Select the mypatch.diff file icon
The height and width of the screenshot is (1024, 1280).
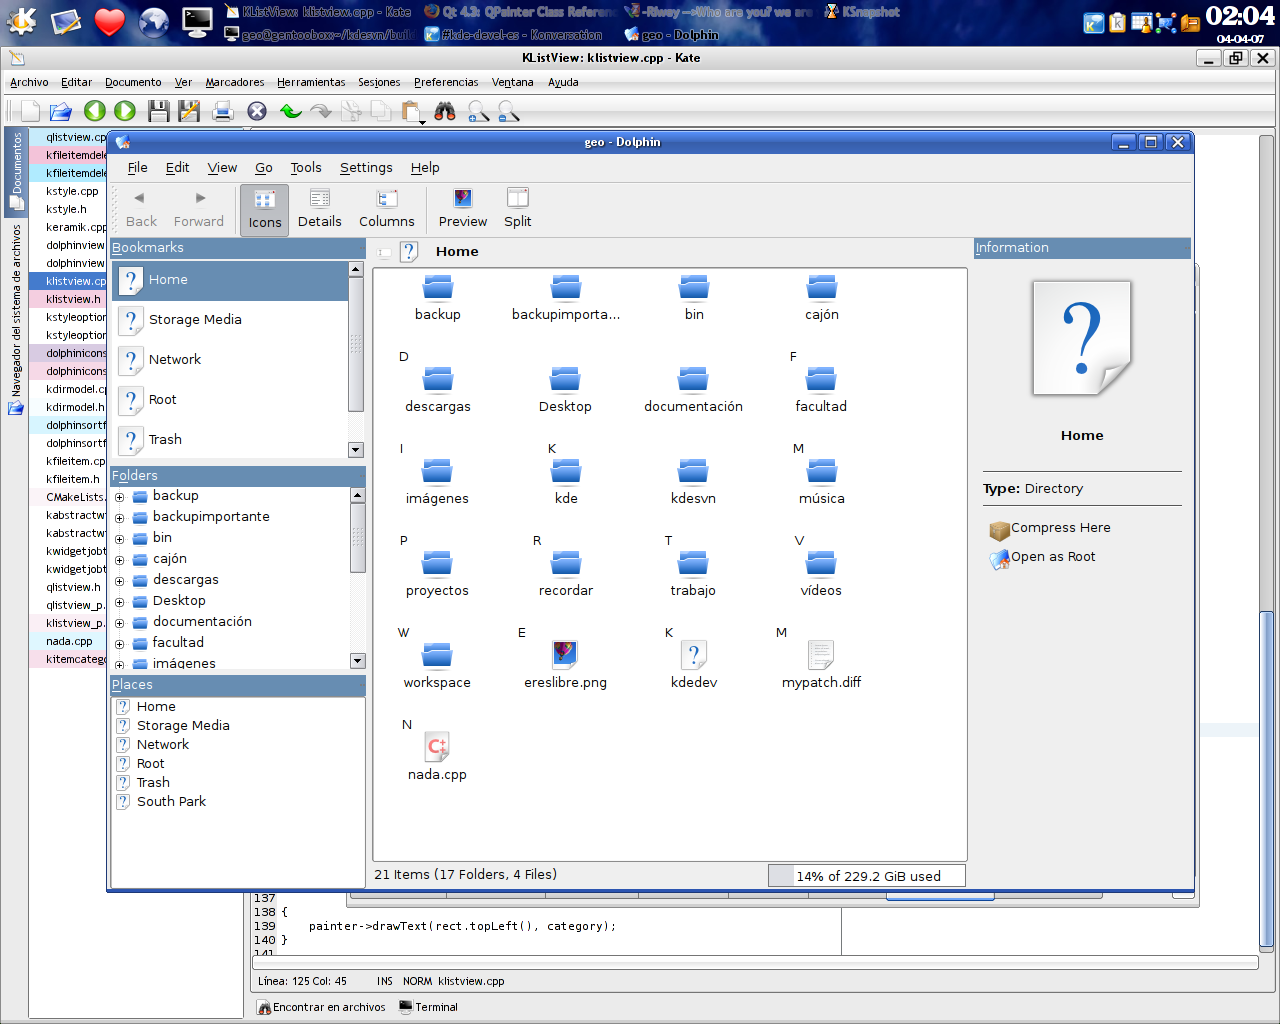click(x=821, y=654)
